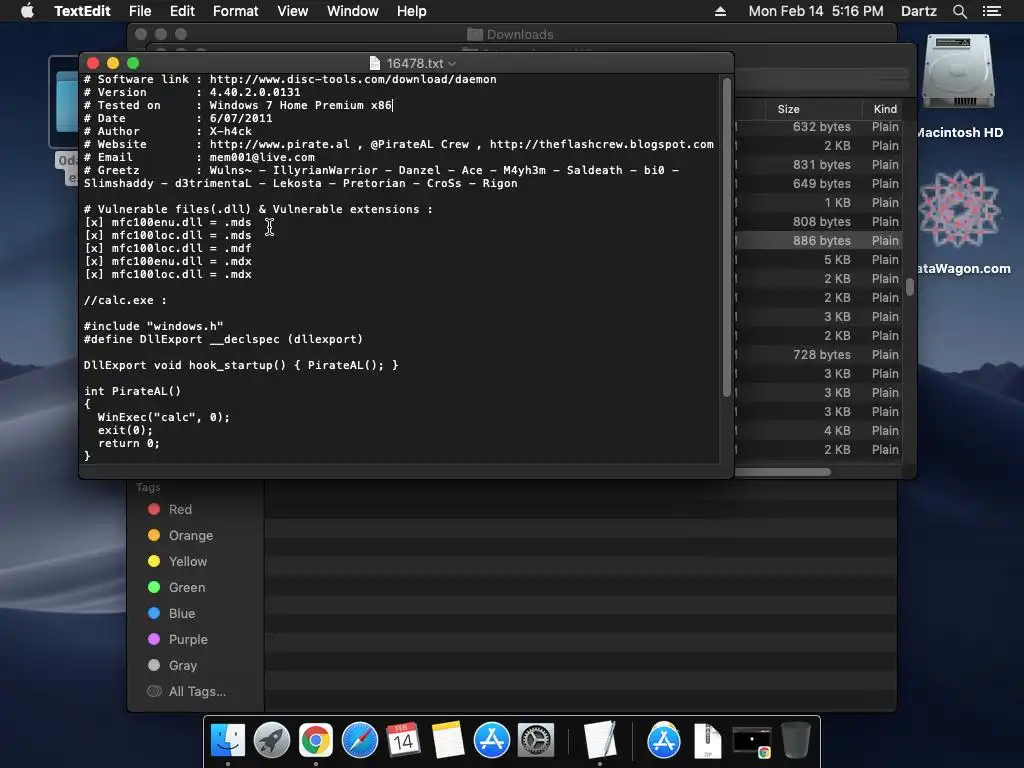Open the Applications folder stack in Dock
This screenshot has width=1024, height=768.
point(664,741)
